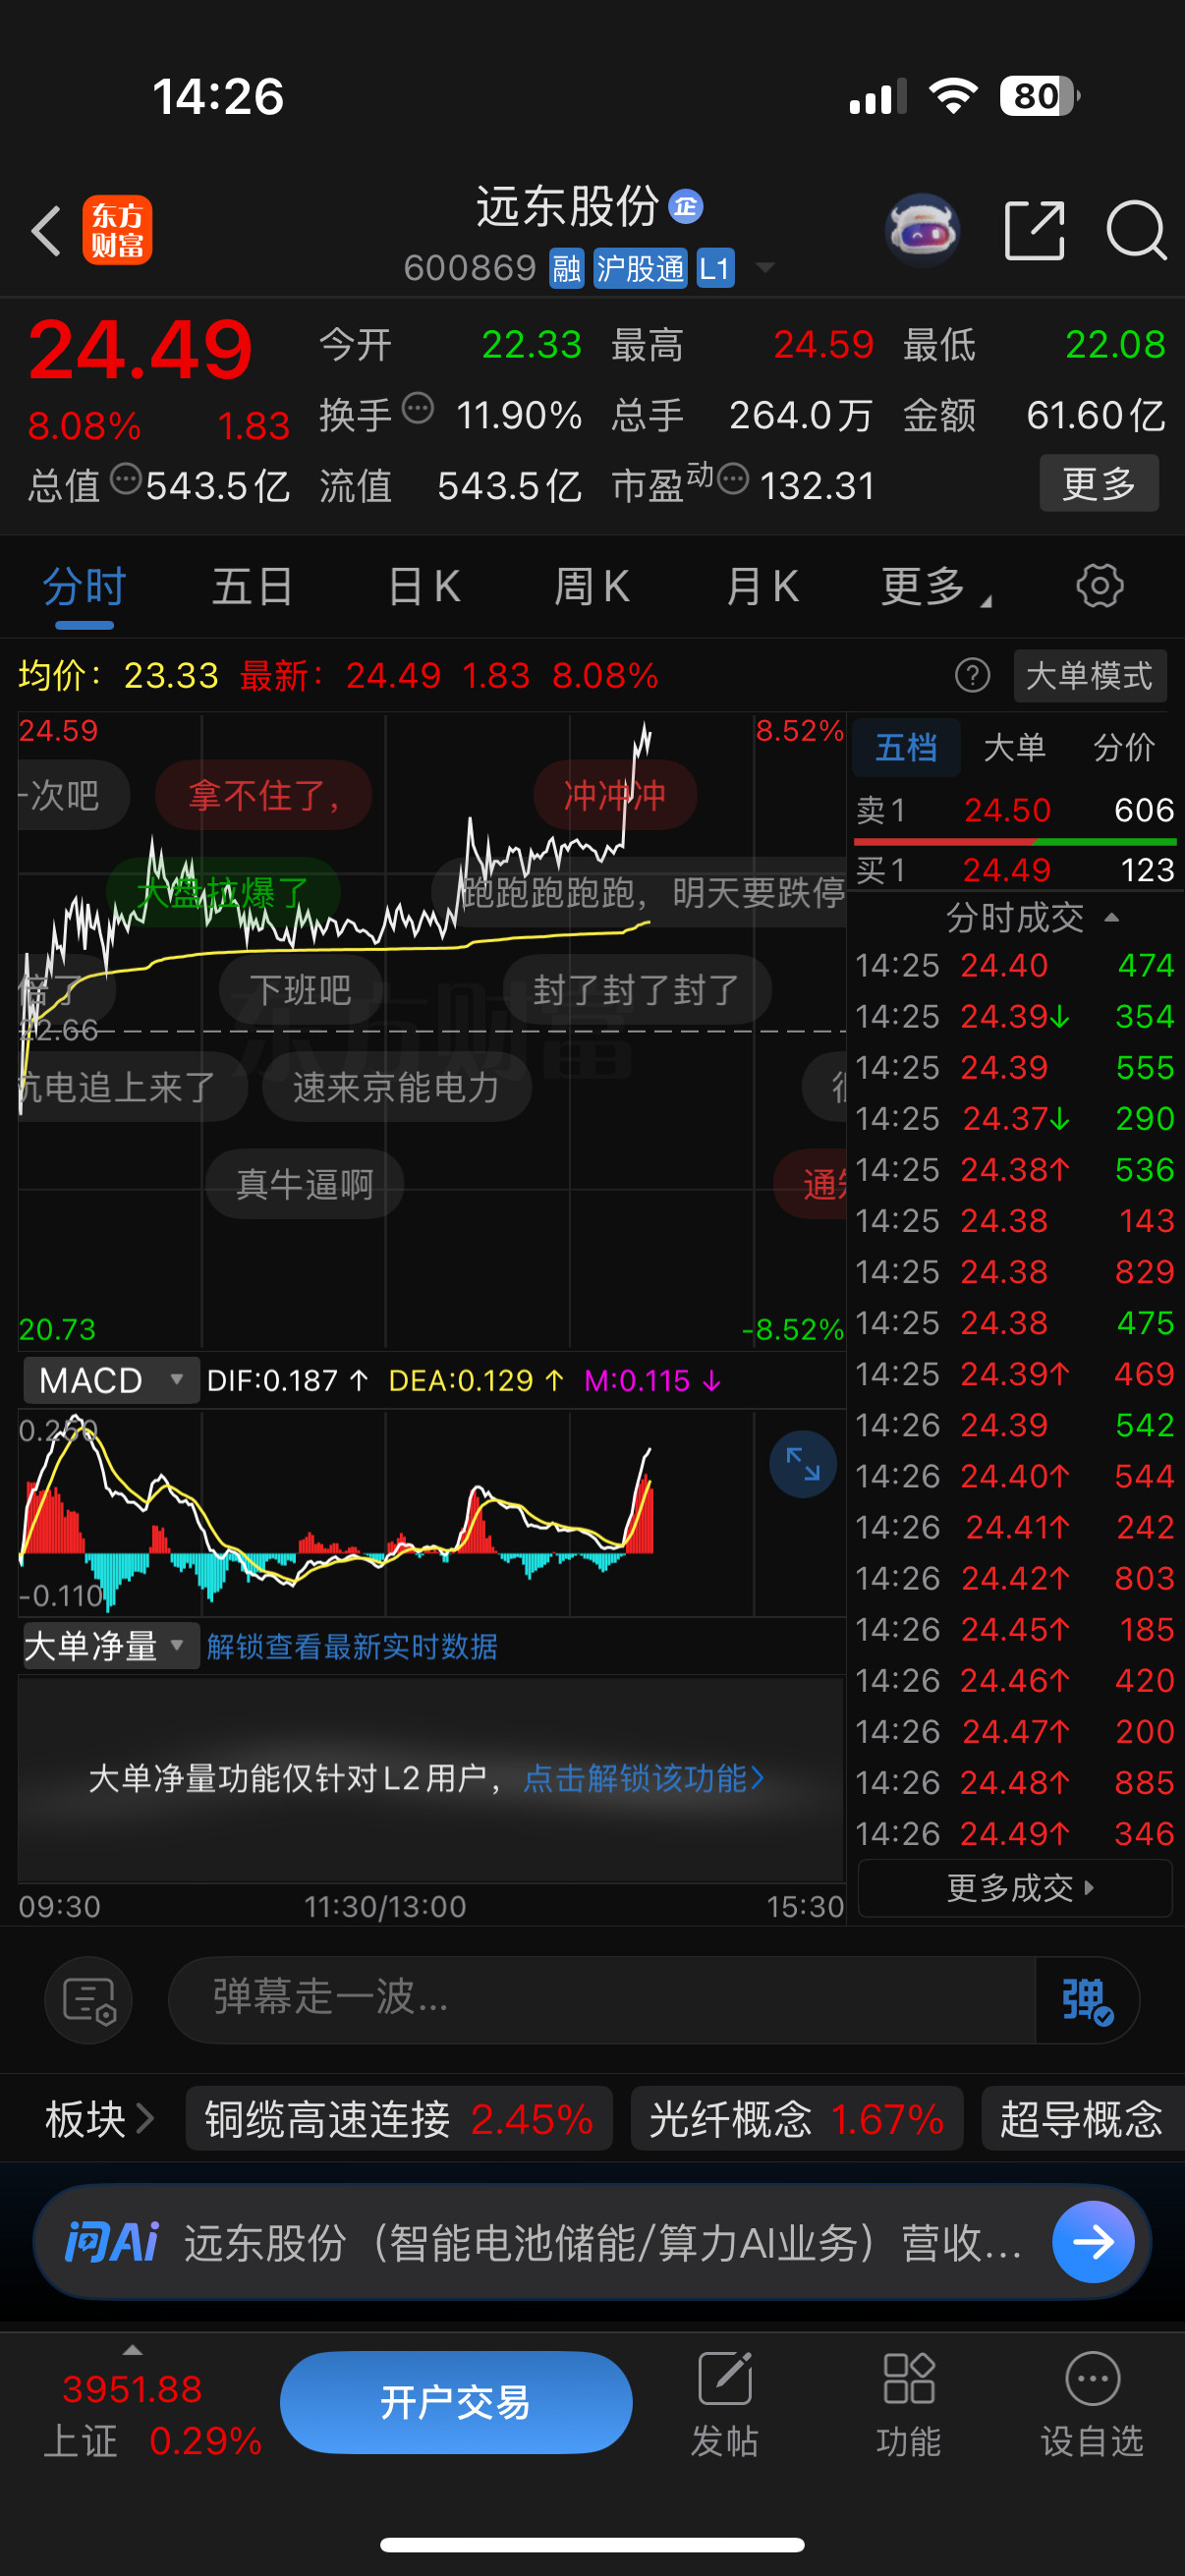
Task: Select the 五档 order book tab
Action: pos(906,747)
